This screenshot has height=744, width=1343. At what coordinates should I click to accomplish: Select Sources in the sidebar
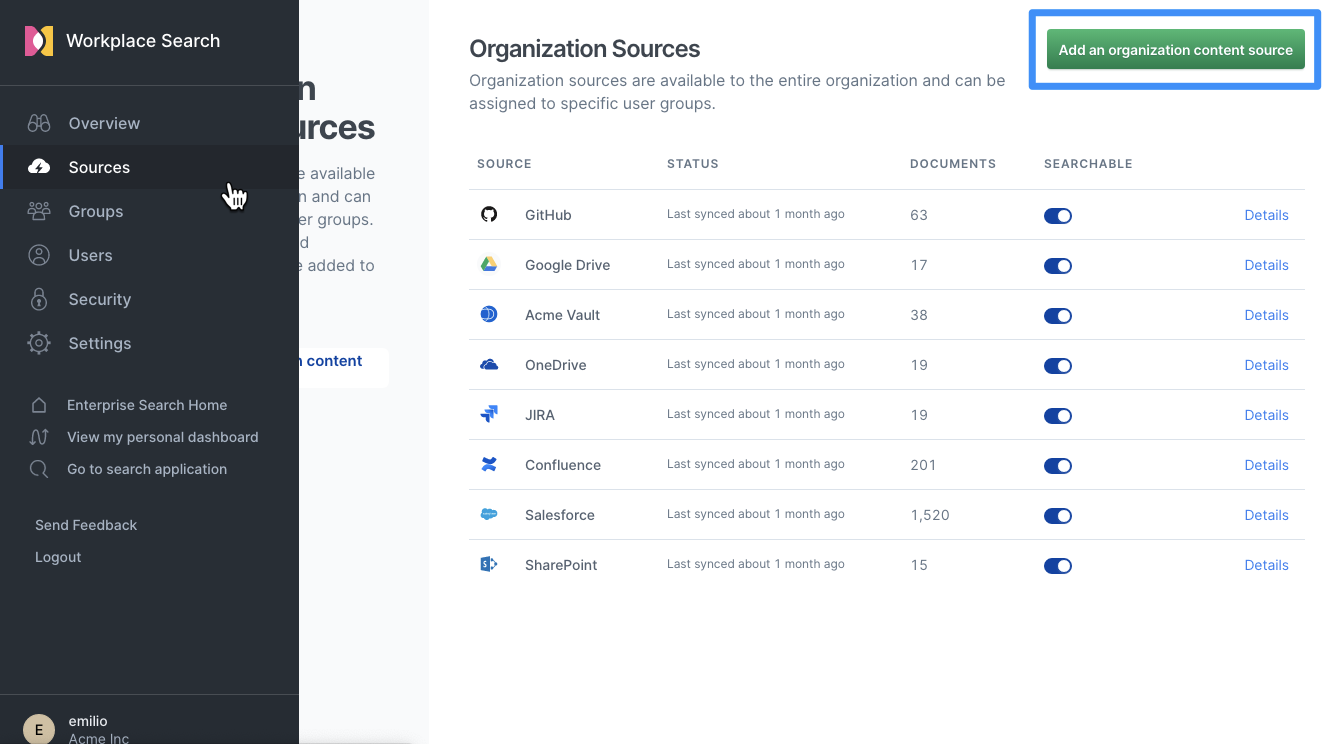click(149, 167)
